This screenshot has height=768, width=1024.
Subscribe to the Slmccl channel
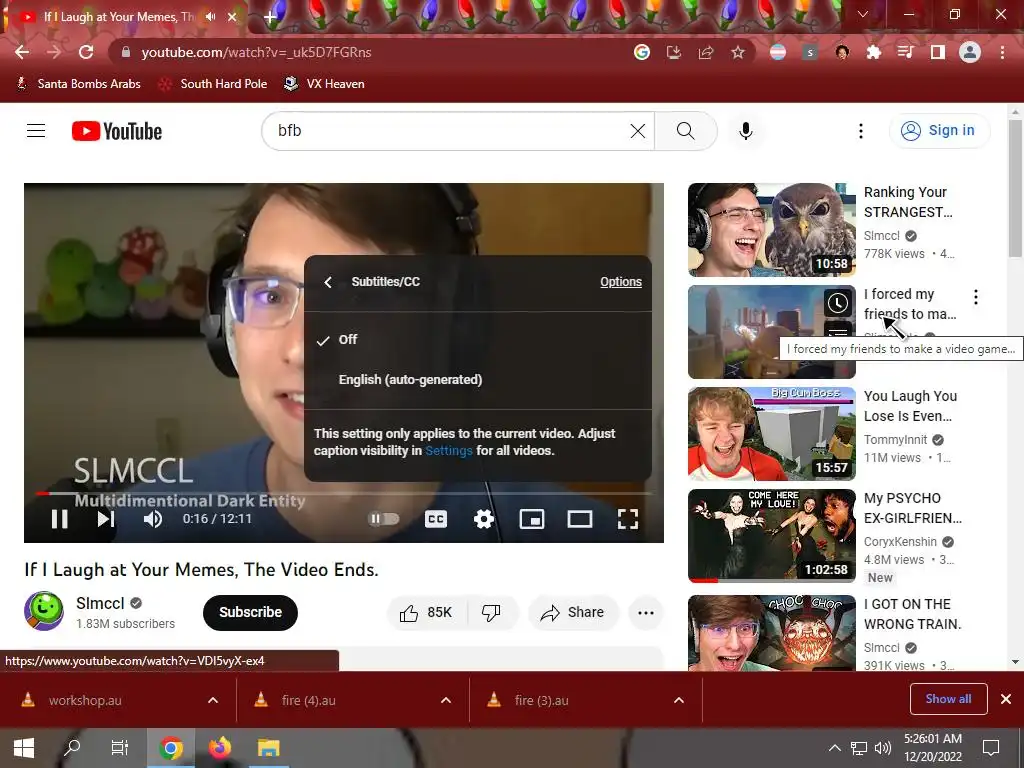click(250, 613)
